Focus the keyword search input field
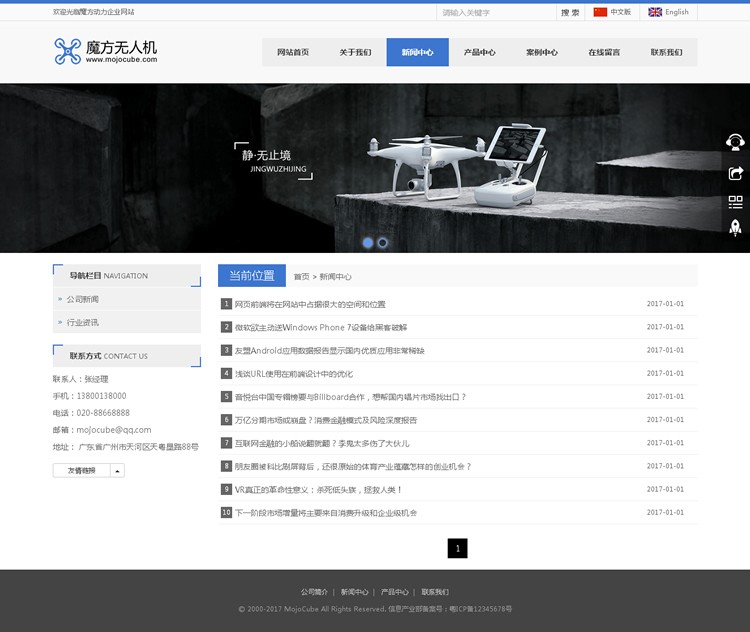The image size is (750, 632). coord(496,12)
